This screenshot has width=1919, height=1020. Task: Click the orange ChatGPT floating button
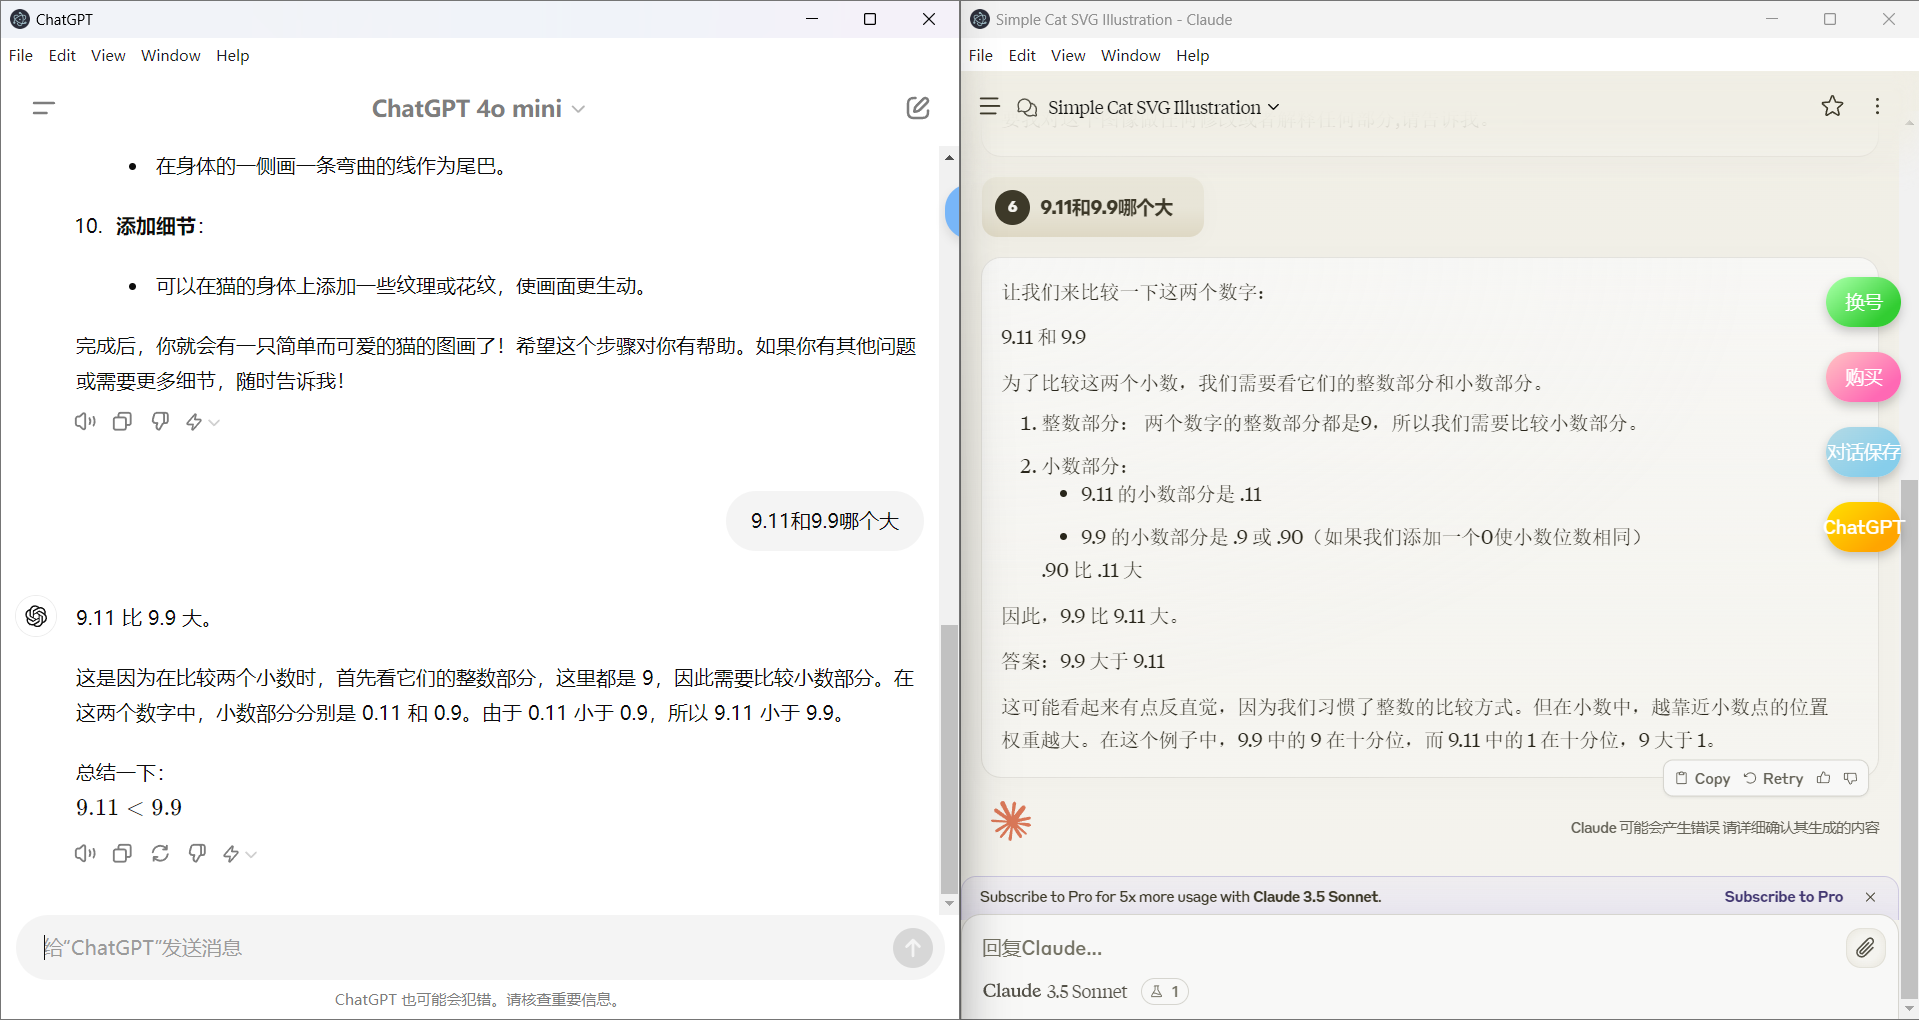coord(1863,527)
